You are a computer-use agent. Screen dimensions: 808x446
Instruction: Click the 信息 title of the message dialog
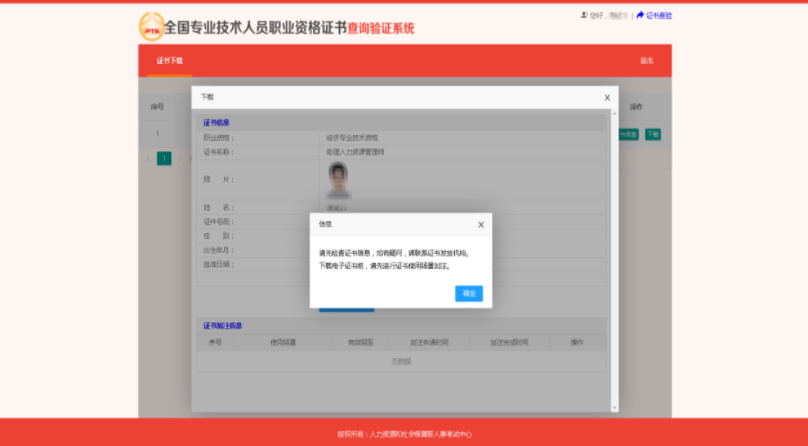pos(325,224)
